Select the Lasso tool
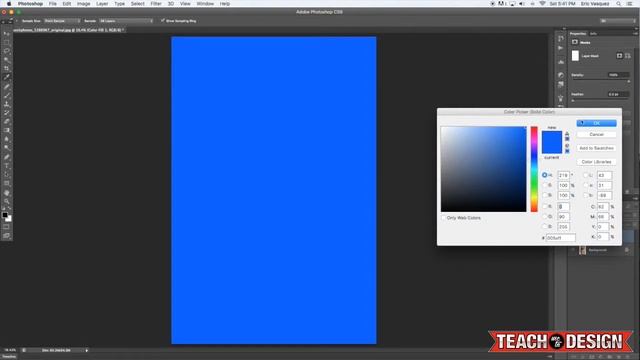640x360 pixels. (7, 51)
